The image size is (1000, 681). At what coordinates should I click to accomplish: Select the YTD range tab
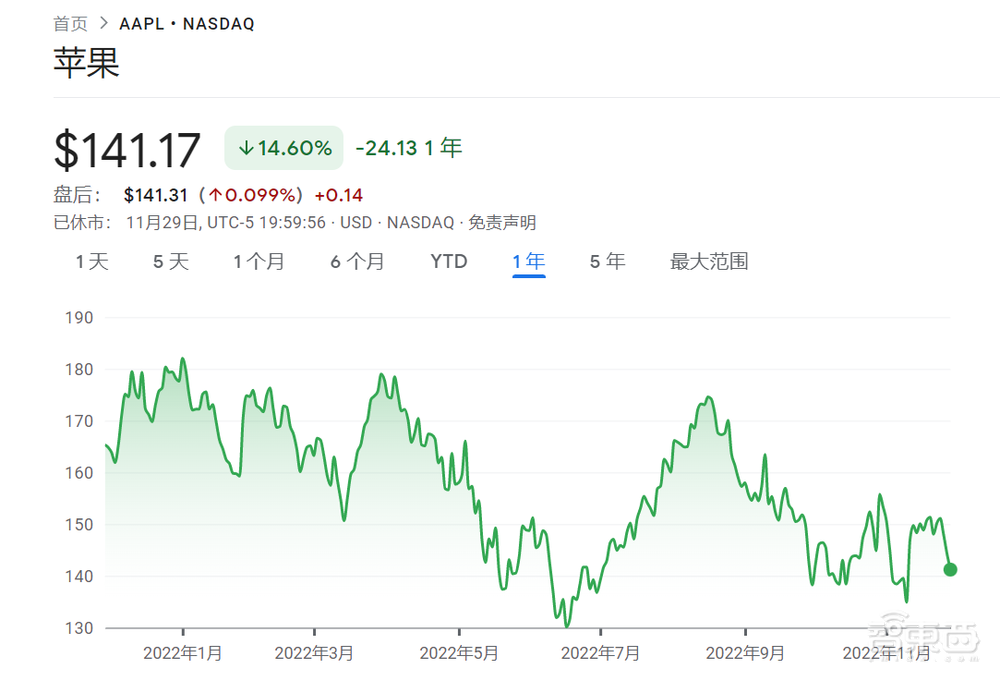[449, 262]
